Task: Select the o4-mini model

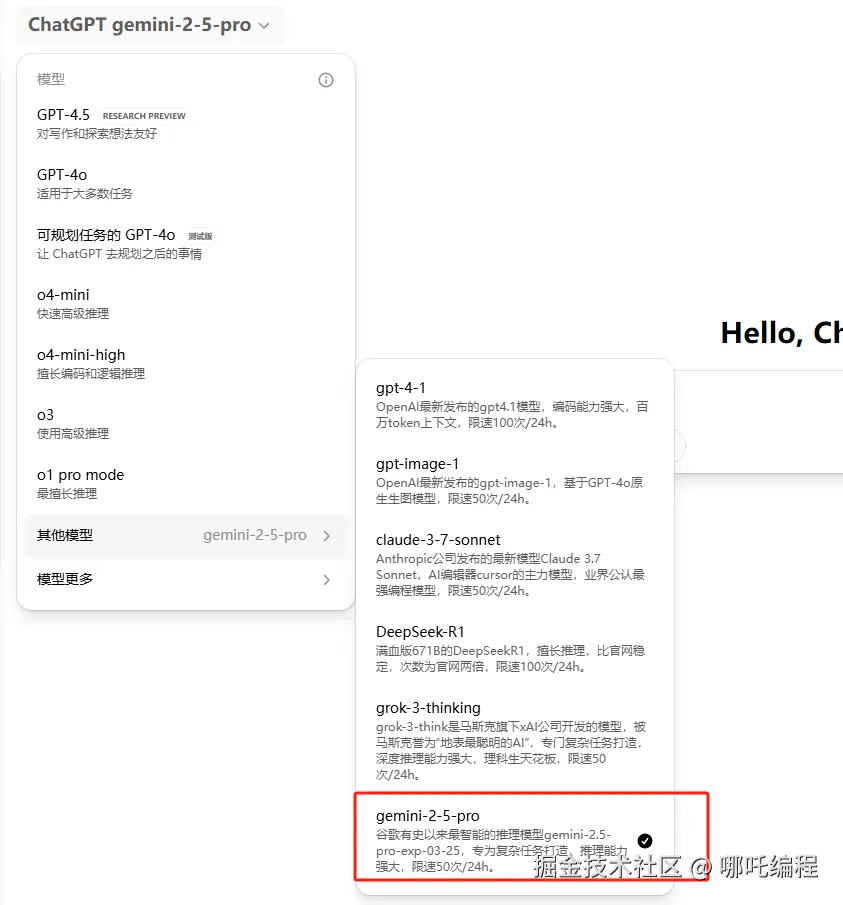Action: coord(185,304)
